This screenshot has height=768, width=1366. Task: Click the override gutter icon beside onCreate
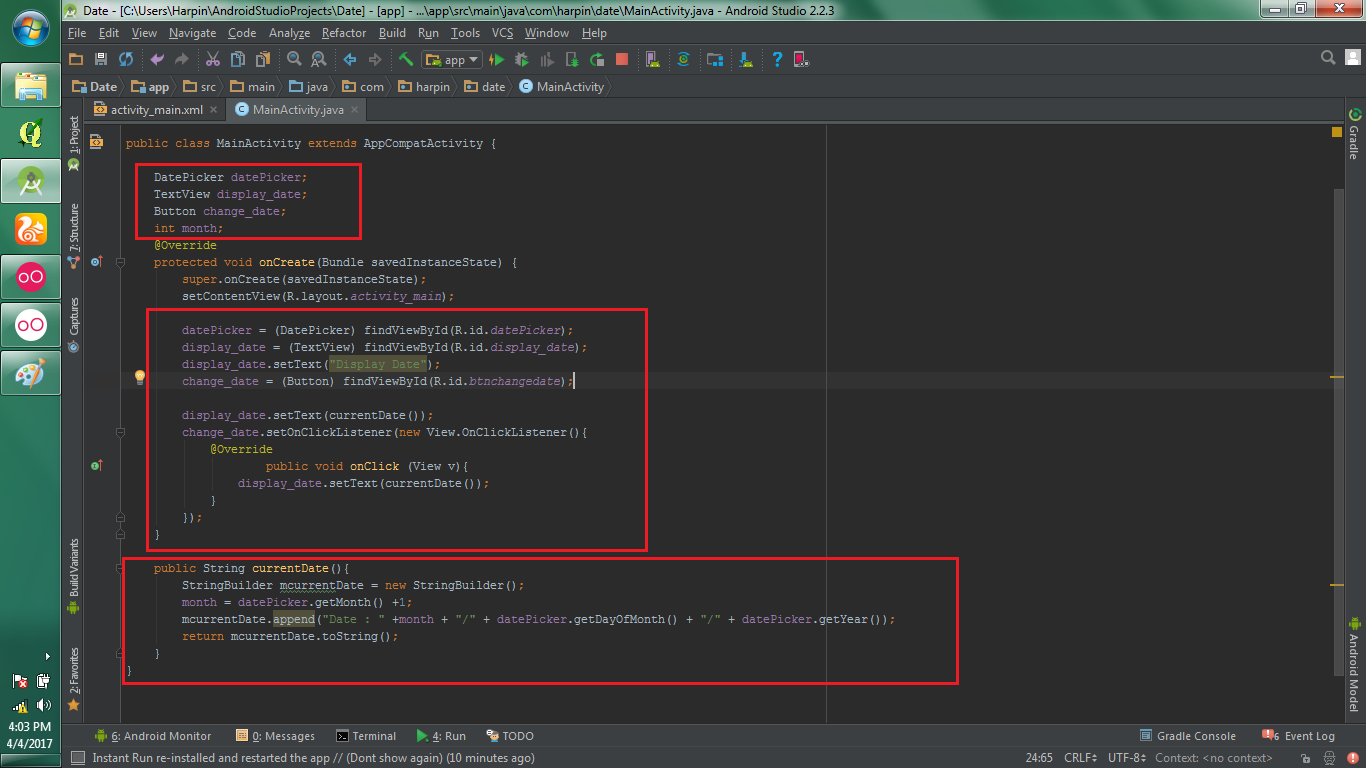coord(96,262)
